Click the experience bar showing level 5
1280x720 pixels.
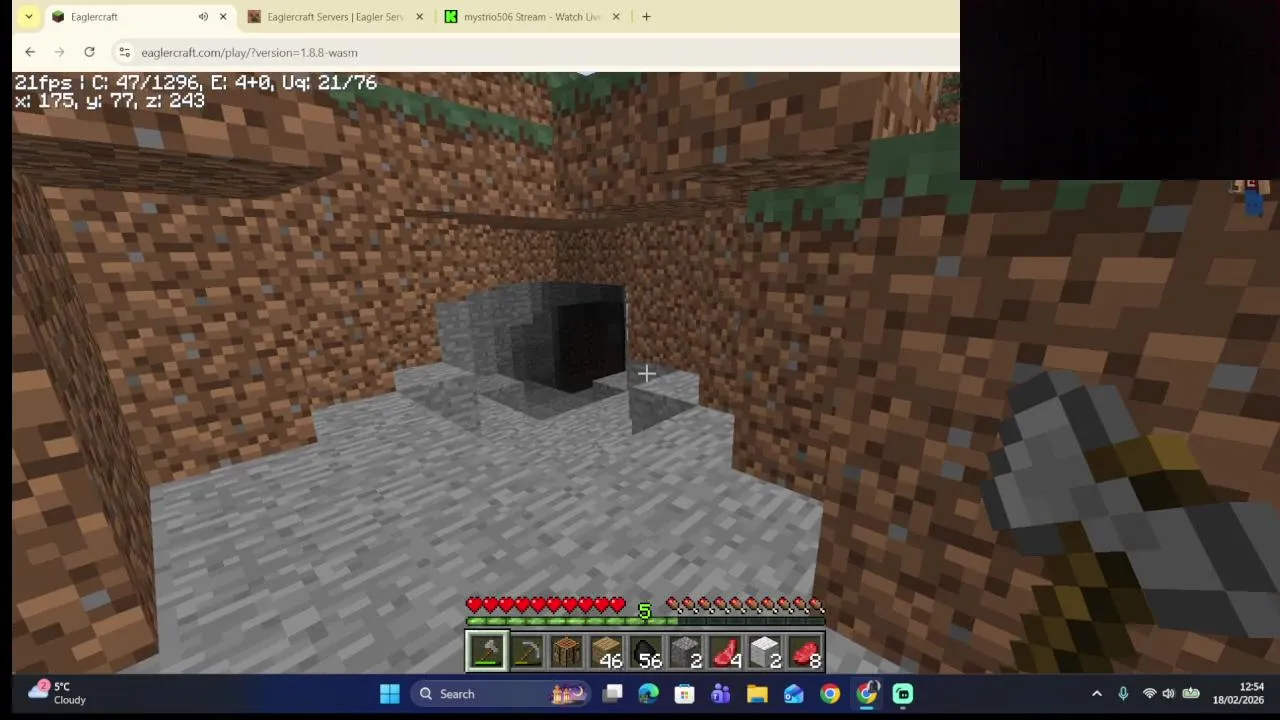click(x=645, y=621)
